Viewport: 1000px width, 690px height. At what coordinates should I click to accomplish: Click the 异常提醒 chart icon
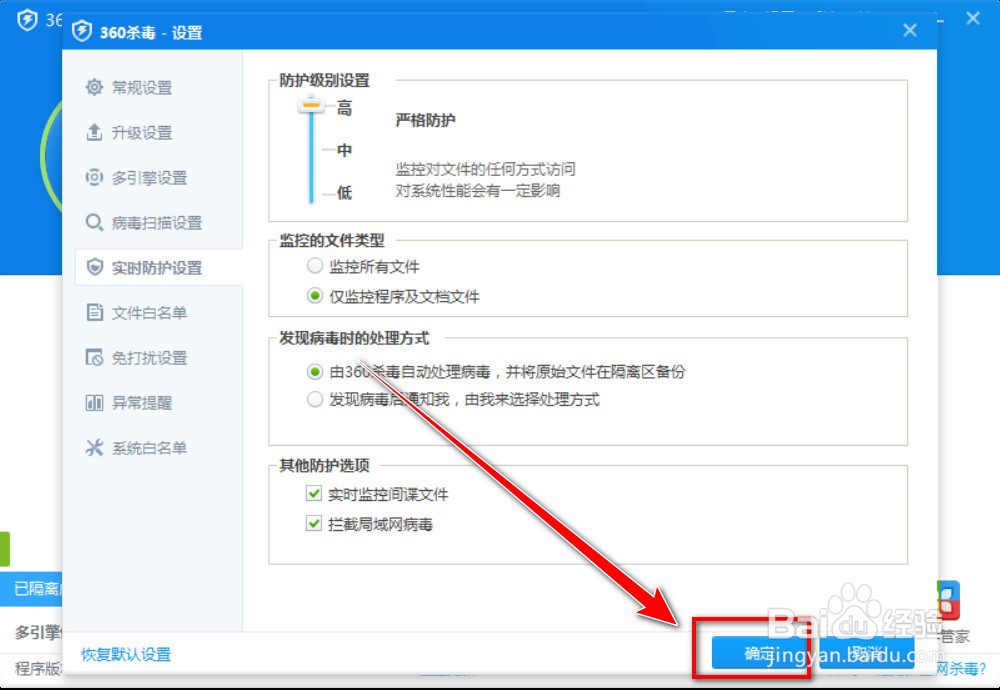click(94, 403)
